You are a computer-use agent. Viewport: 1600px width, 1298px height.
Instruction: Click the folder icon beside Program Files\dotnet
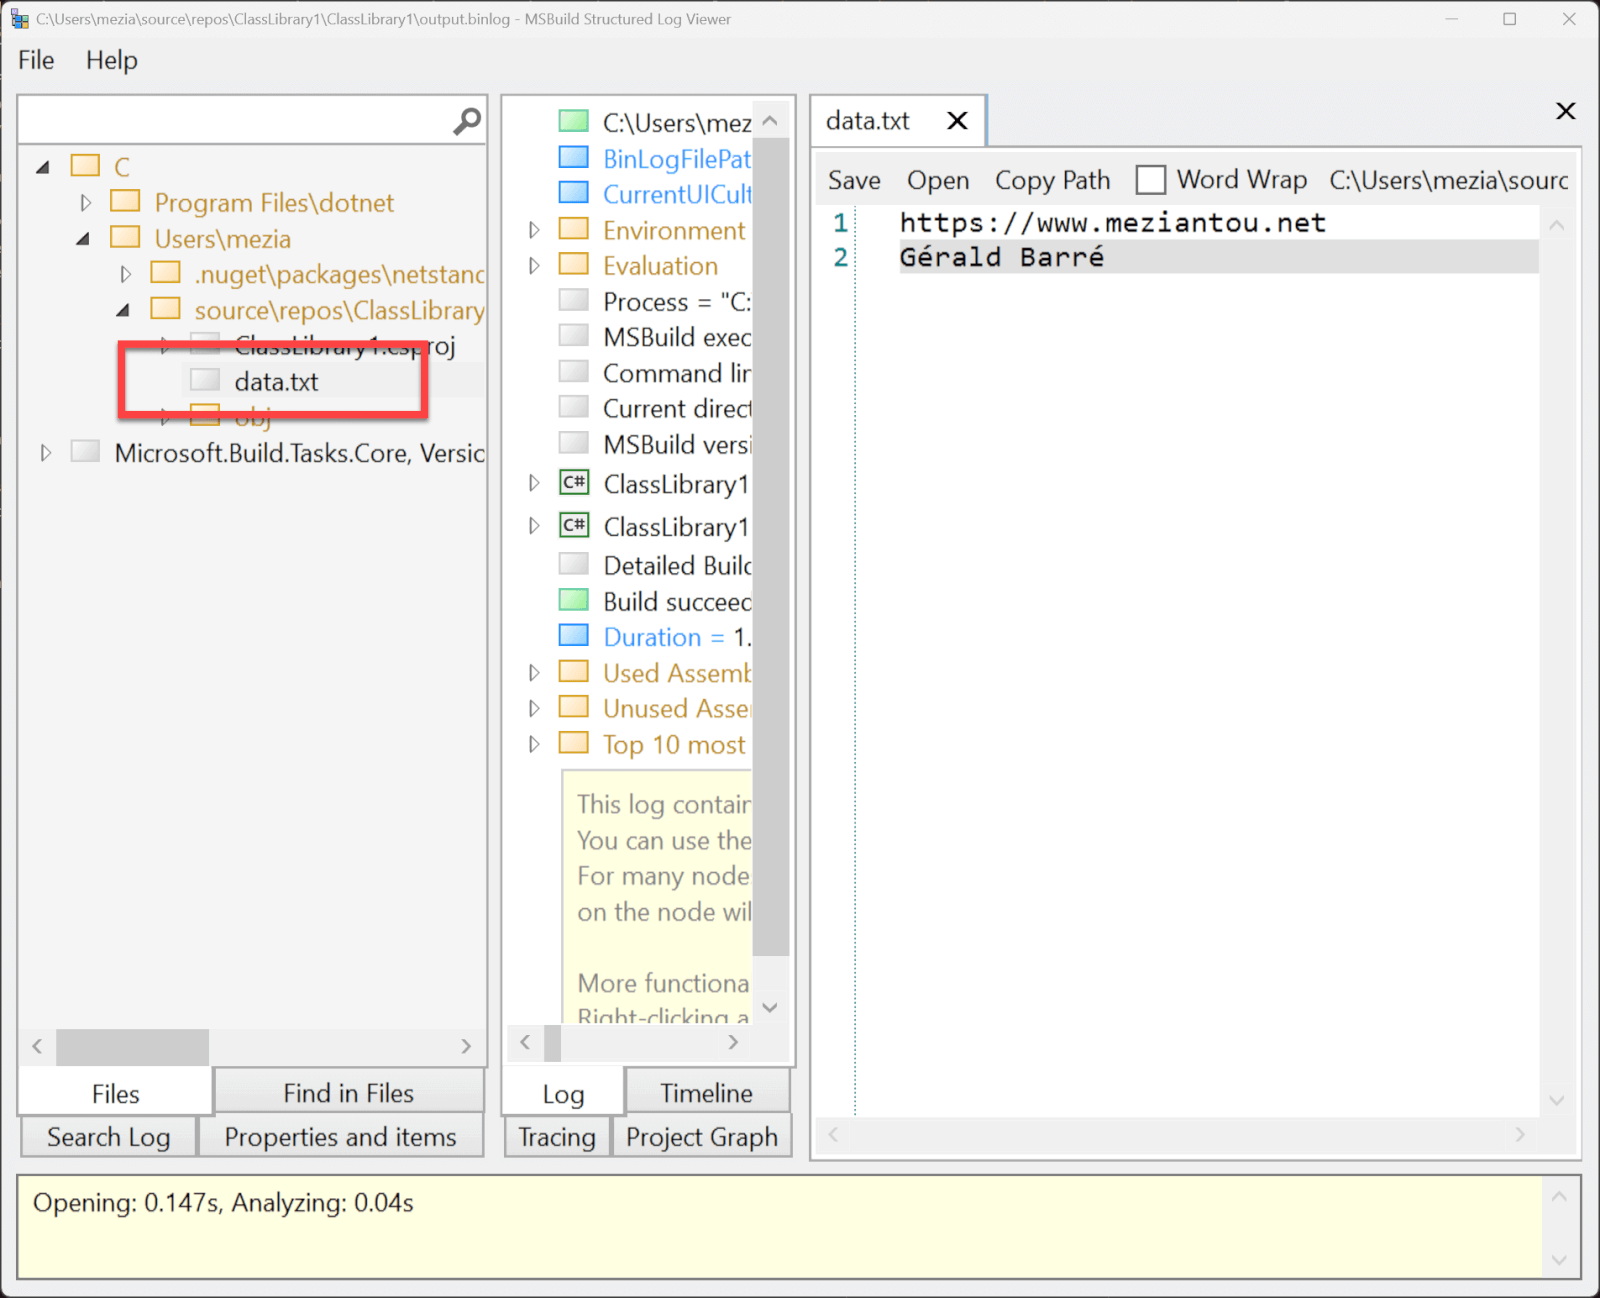126,201
